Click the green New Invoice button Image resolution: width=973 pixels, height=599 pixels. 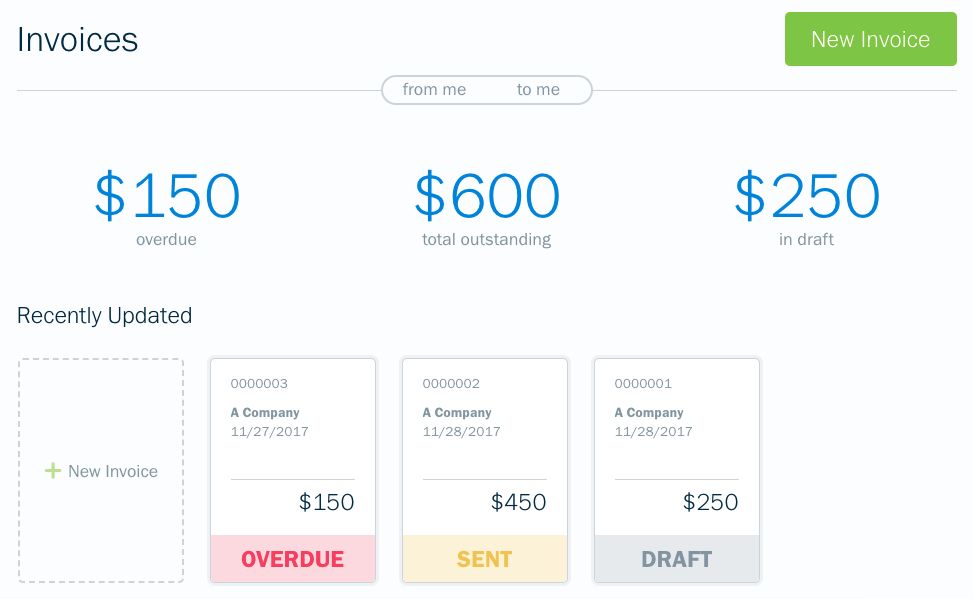[870, 39]
